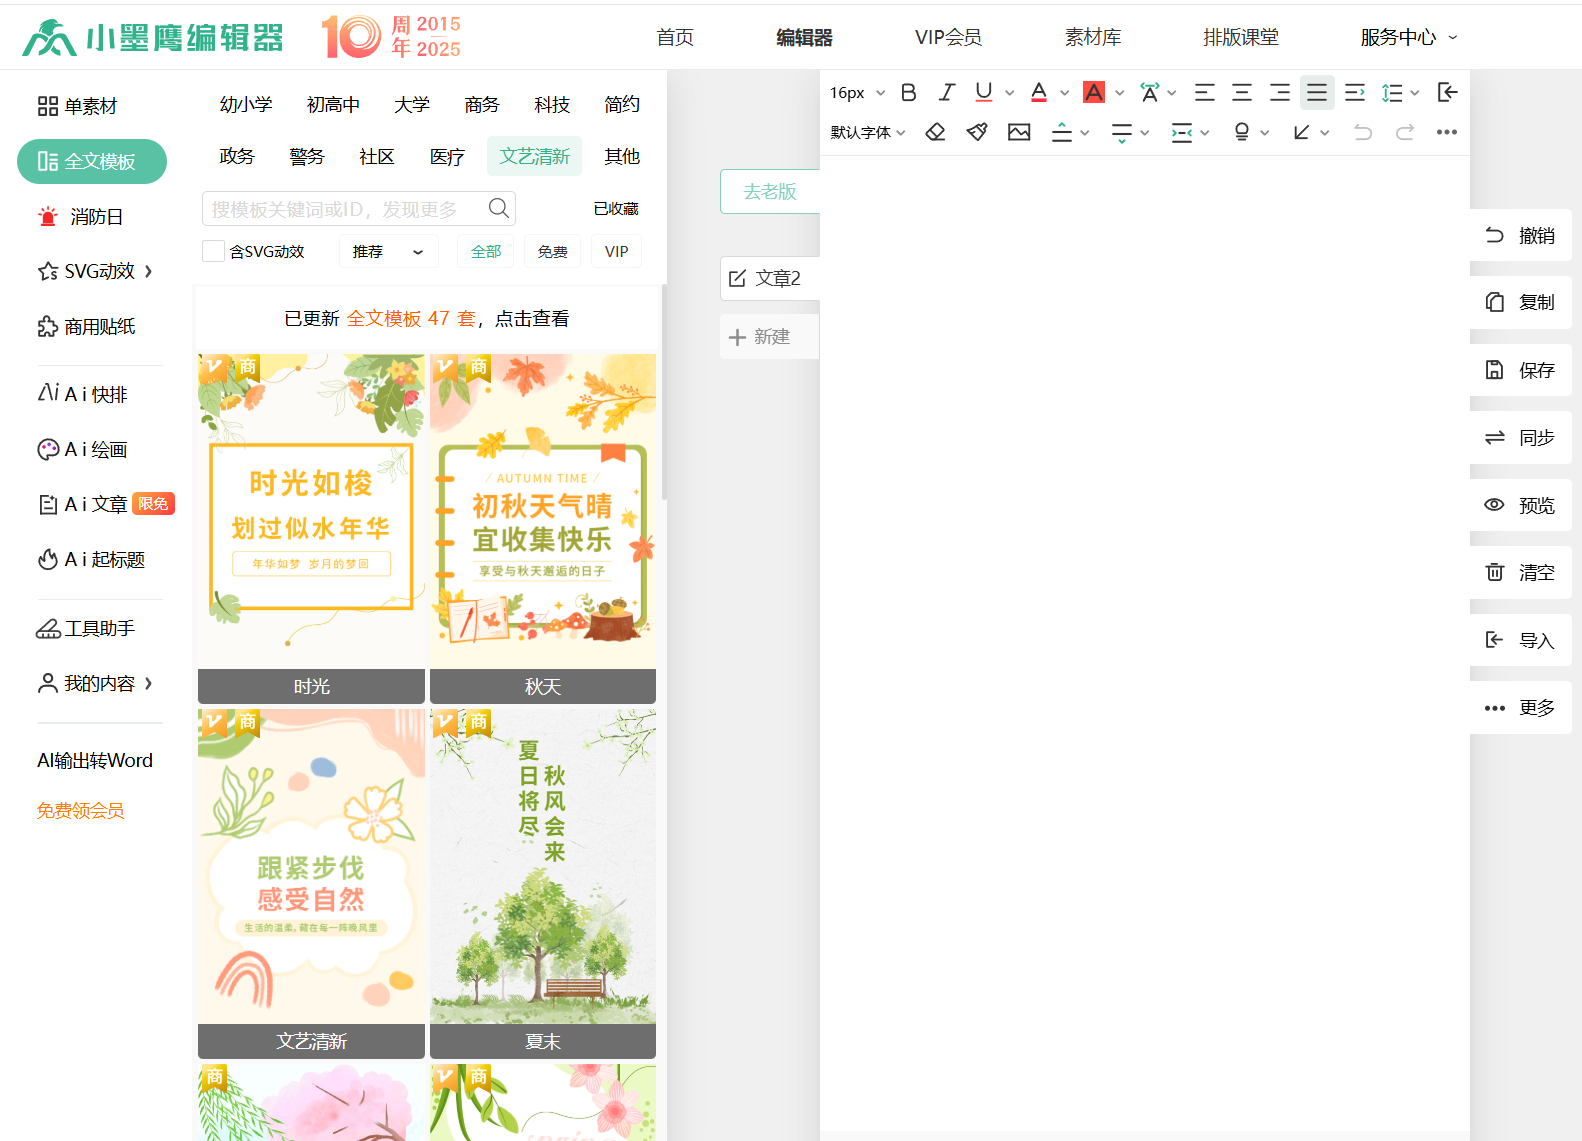1582x1141 pixels.
Task: Filter templates by VIP only
Action: (616, 252)
